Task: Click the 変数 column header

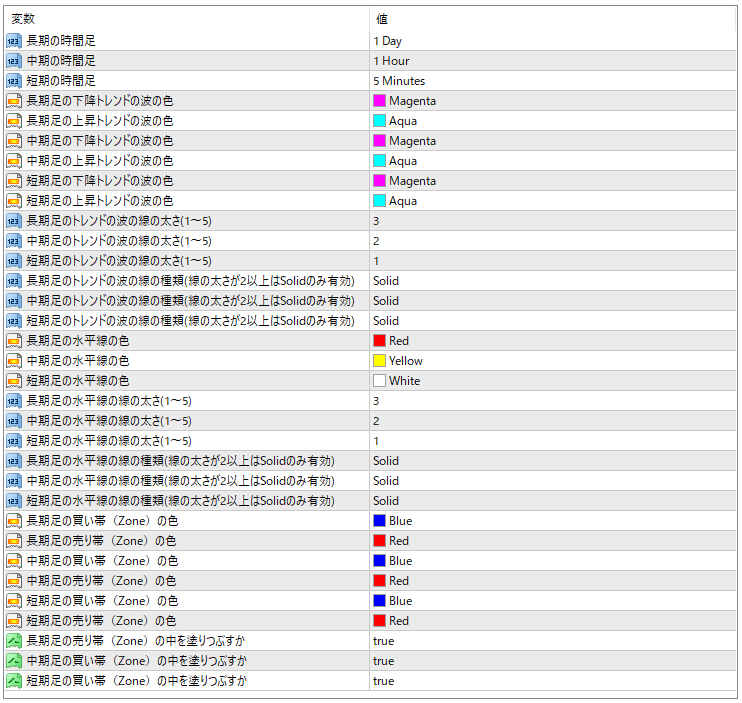Action: [23, 19]
